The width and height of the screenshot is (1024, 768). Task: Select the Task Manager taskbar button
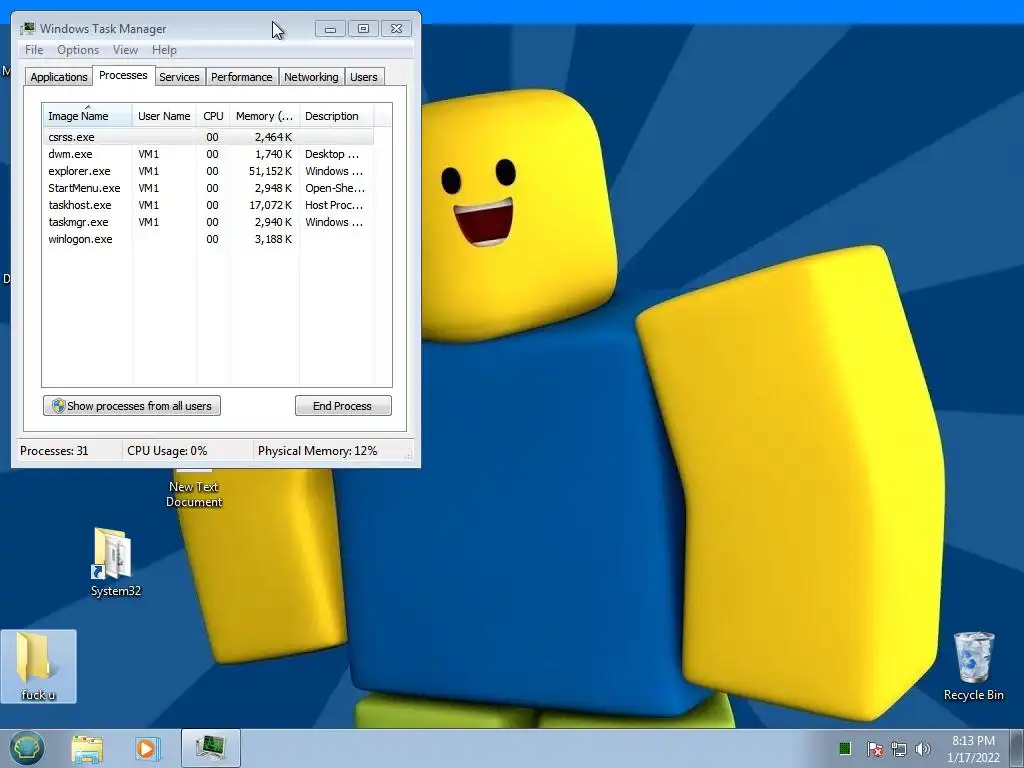[211, 748]
